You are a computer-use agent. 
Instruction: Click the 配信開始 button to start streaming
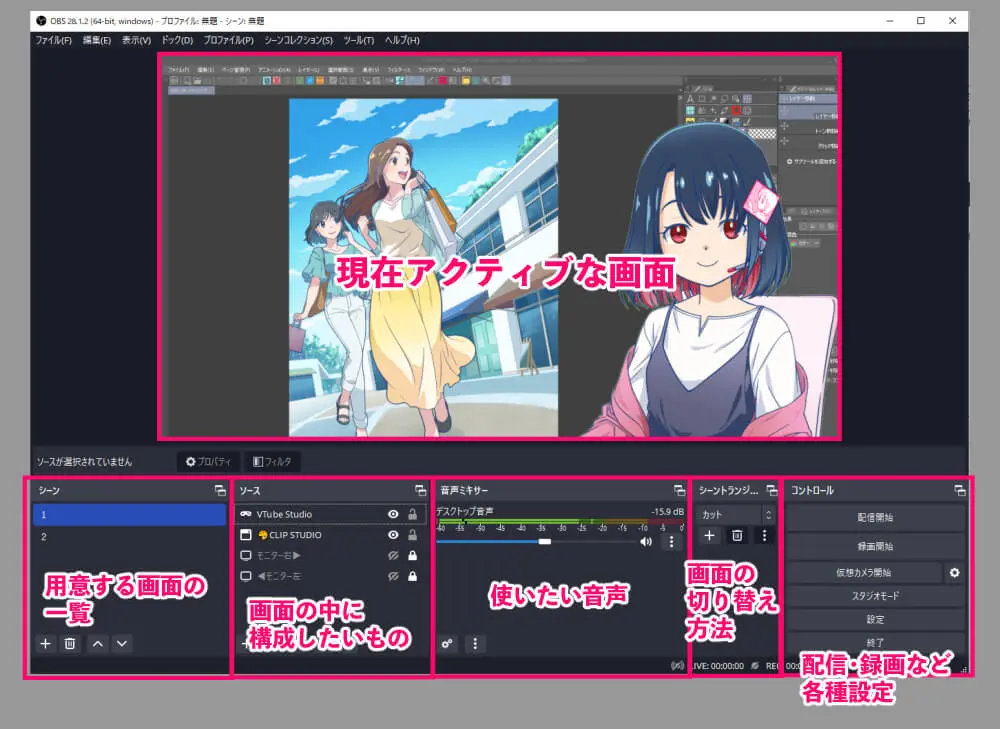[x=875, y=517]
